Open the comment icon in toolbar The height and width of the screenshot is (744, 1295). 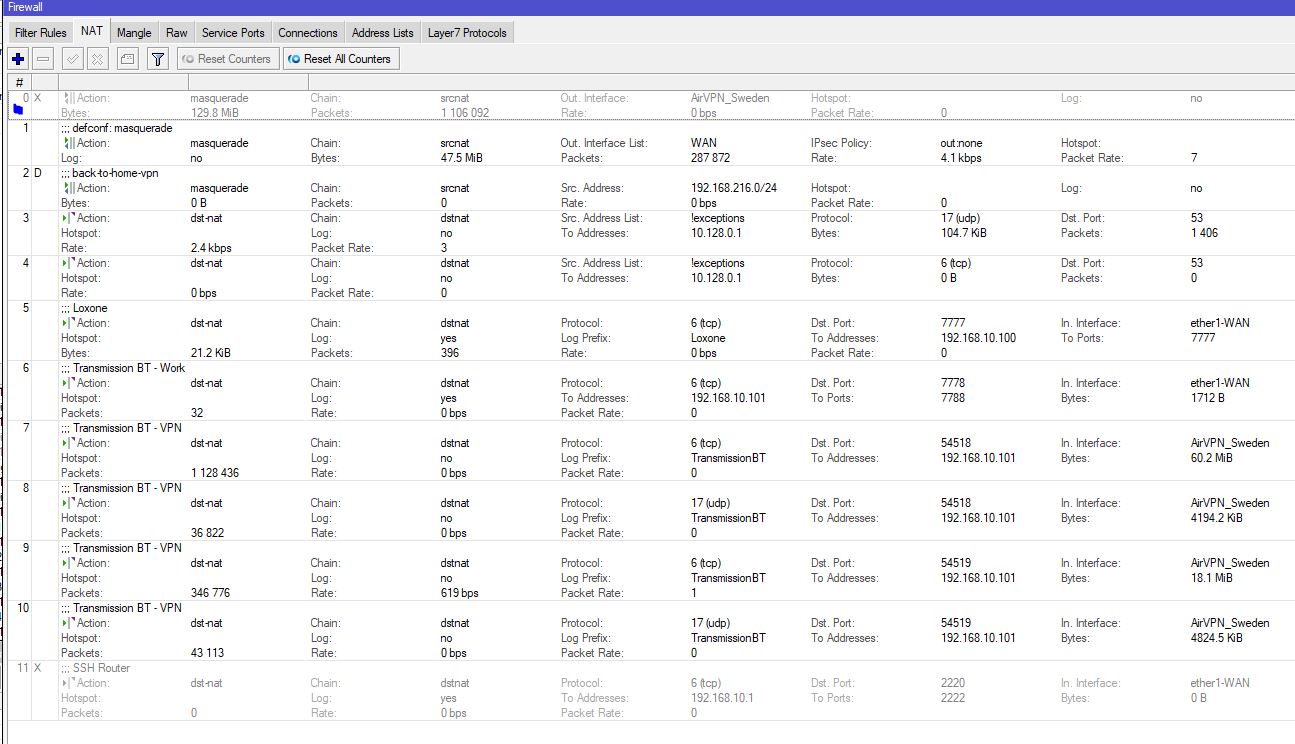click(x=127, y=59)
